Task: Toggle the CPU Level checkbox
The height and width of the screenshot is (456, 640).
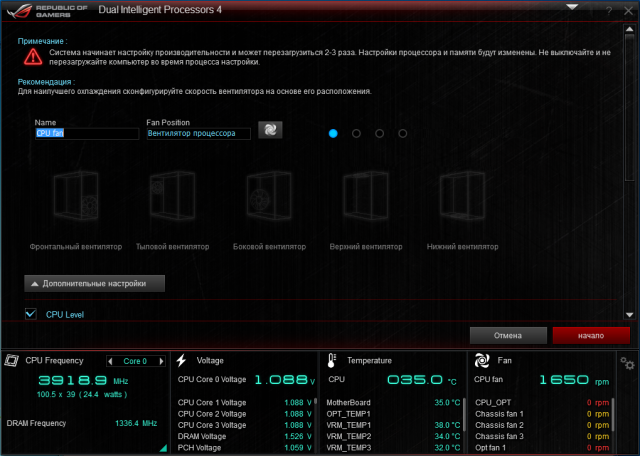Action: click(x=31, y=314)
